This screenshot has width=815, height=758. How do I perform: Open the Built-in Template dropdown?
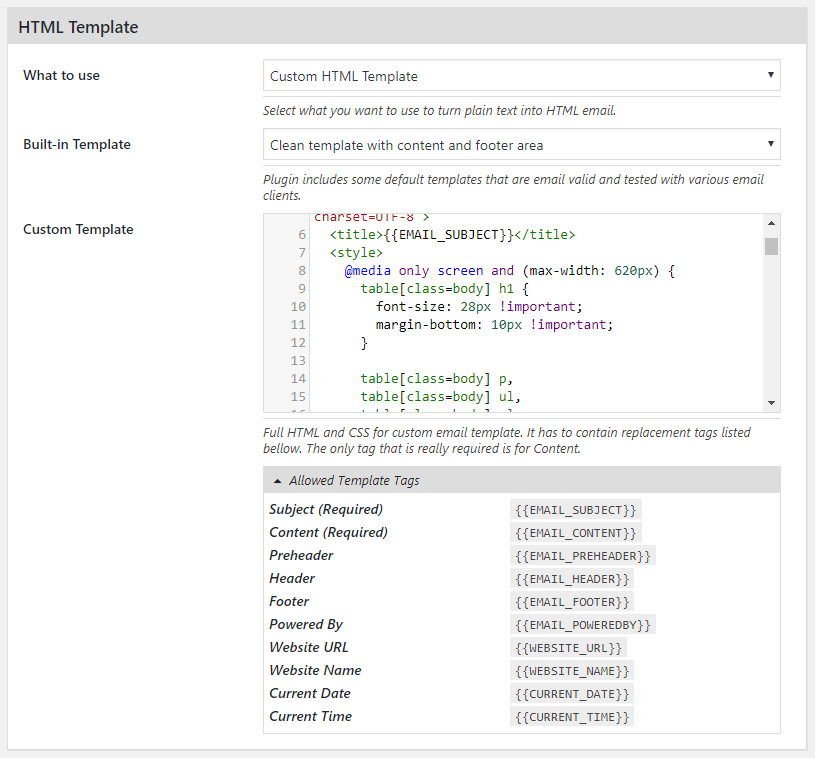tap(521, 145)
